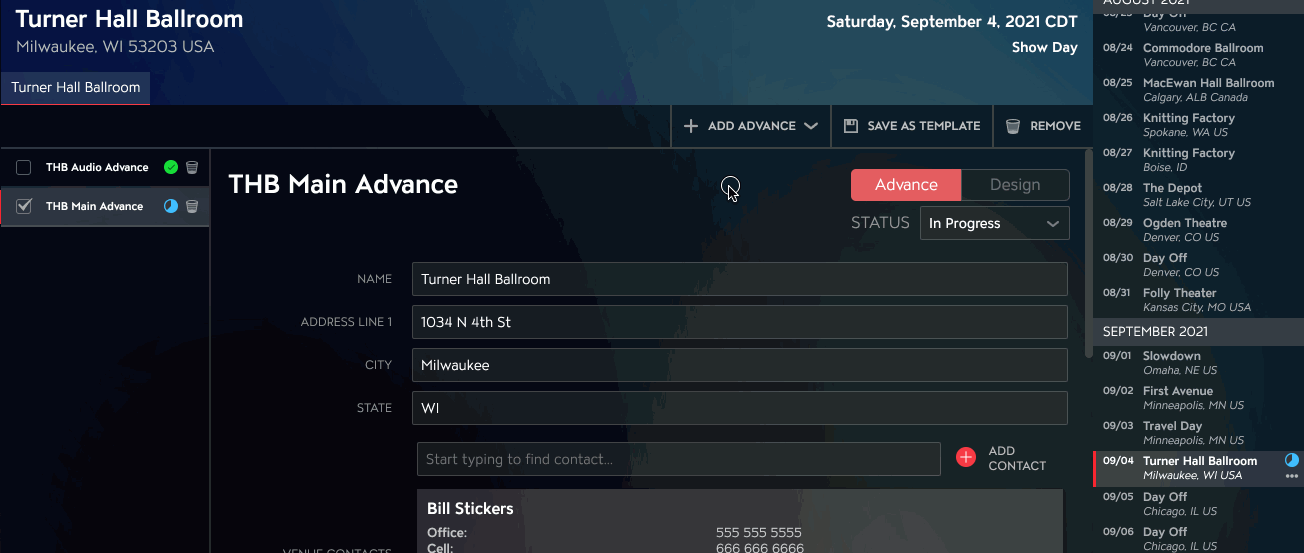
Task: Select the Turner Hall Ballroom tab
Action: (76, 88)
